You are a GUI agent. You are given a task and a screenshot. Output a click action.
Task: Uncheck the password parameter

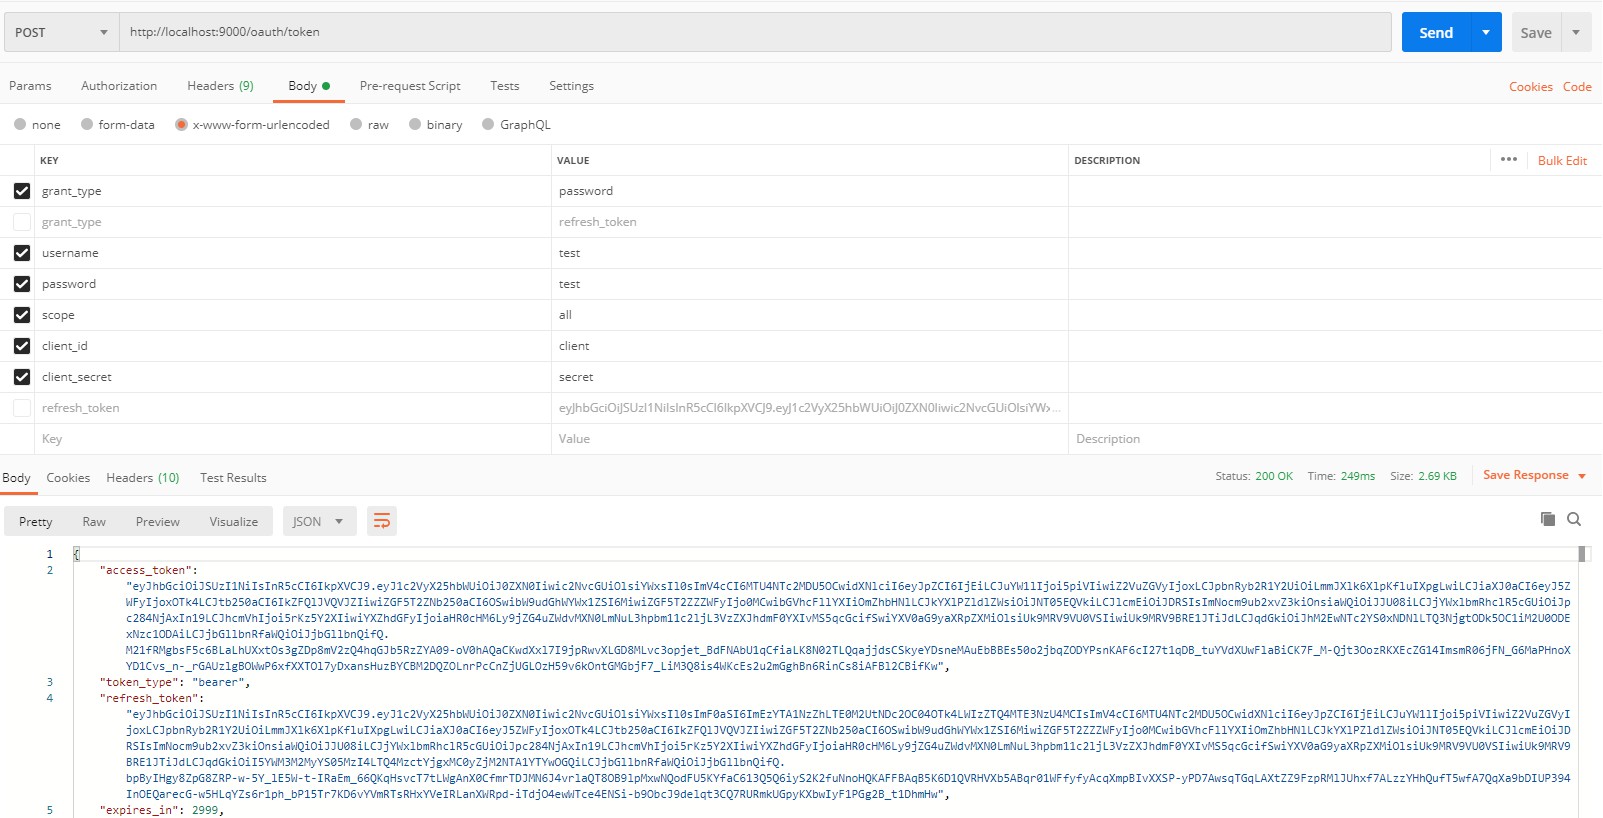pos(22,284)
